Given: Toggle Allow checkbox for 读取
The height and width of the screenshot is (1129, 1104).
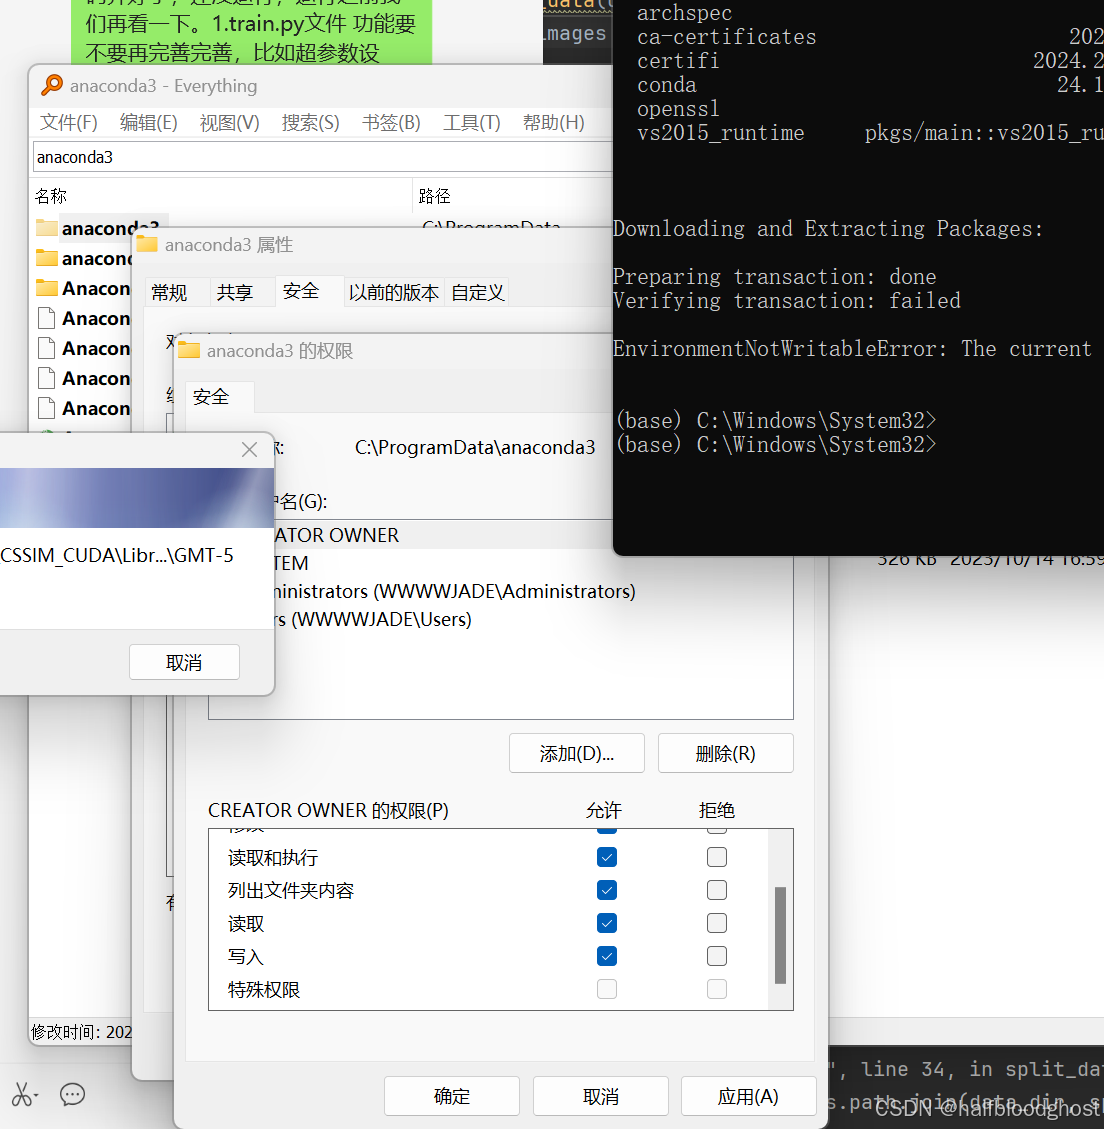Looking at the screenshot, I should pos(607,923).
